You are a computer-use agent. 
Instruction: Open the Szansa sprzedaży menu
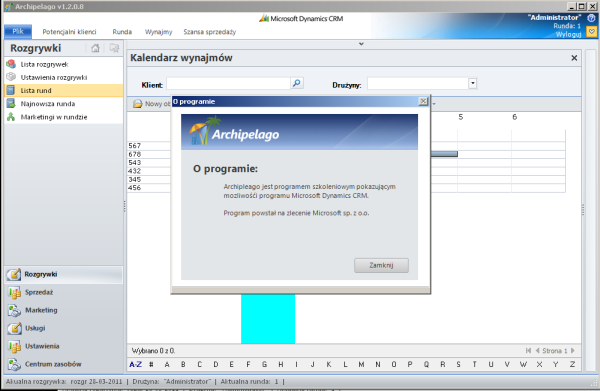(x=210, y=32)
